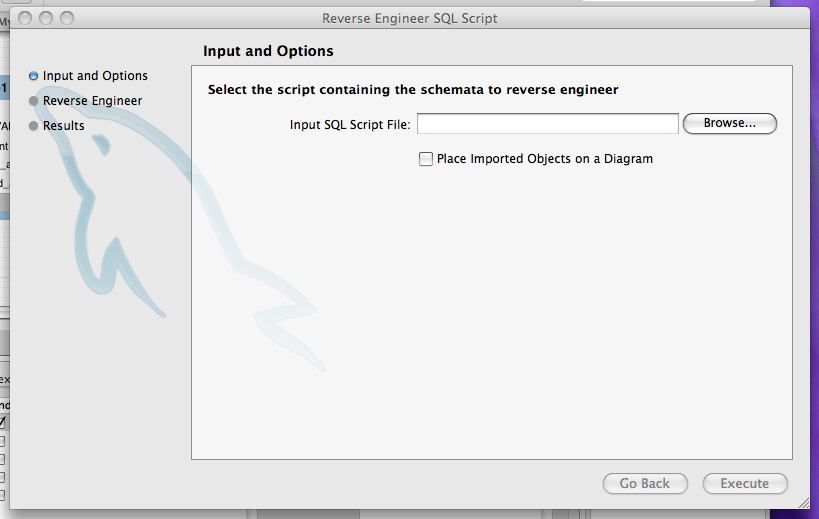Enable Place Imported Objects on a Diagram
The height and width of the screenshot is (519, 819).
[x=426, y=159]
